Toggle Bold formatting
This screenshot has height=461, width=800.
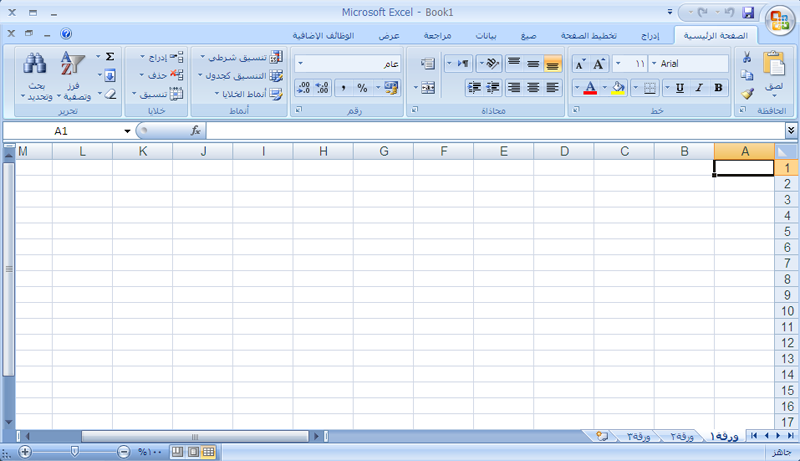[718, 88]
